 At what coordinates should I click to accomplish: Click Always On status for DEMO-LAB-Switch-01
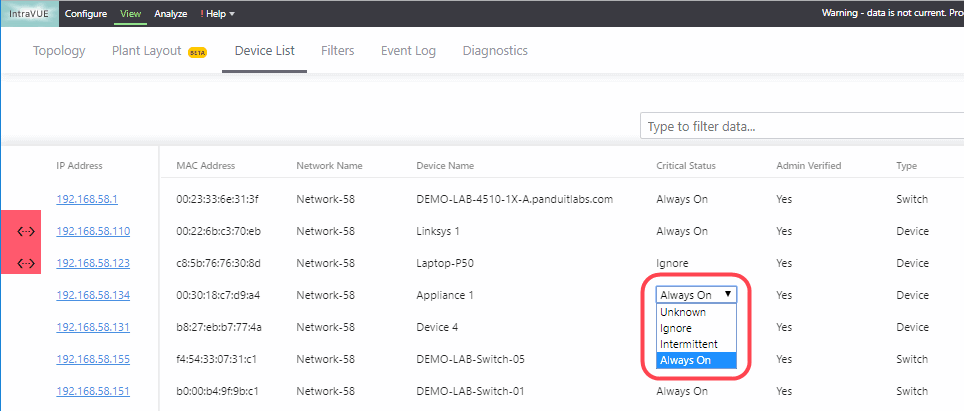[x=682, y=391]
